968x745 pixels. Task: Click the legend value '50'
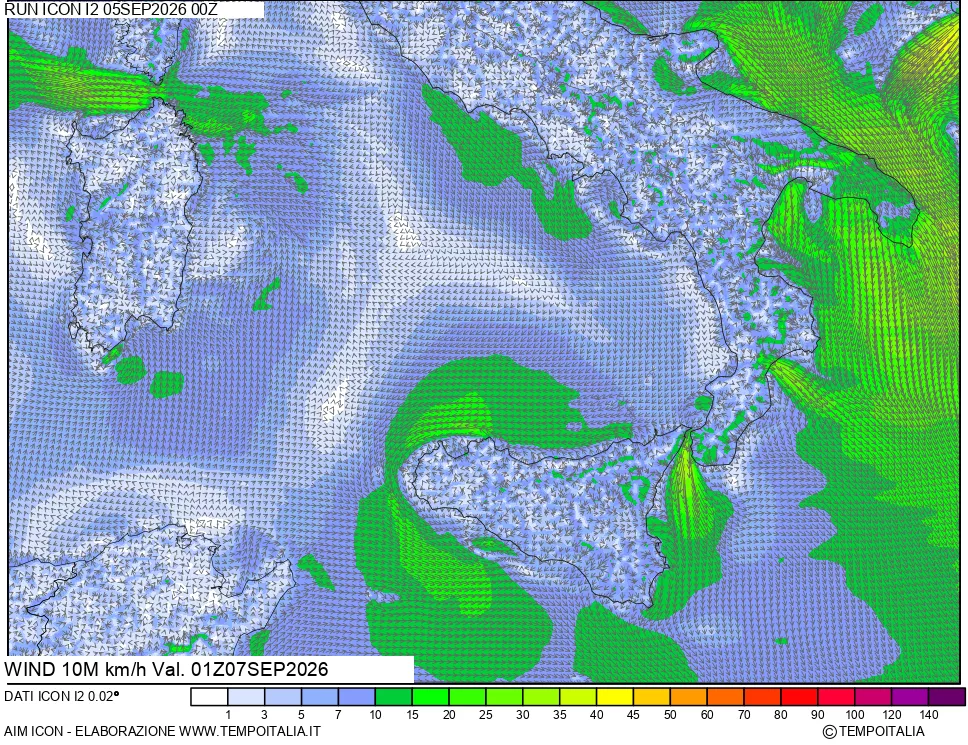[x=670, y=715]
